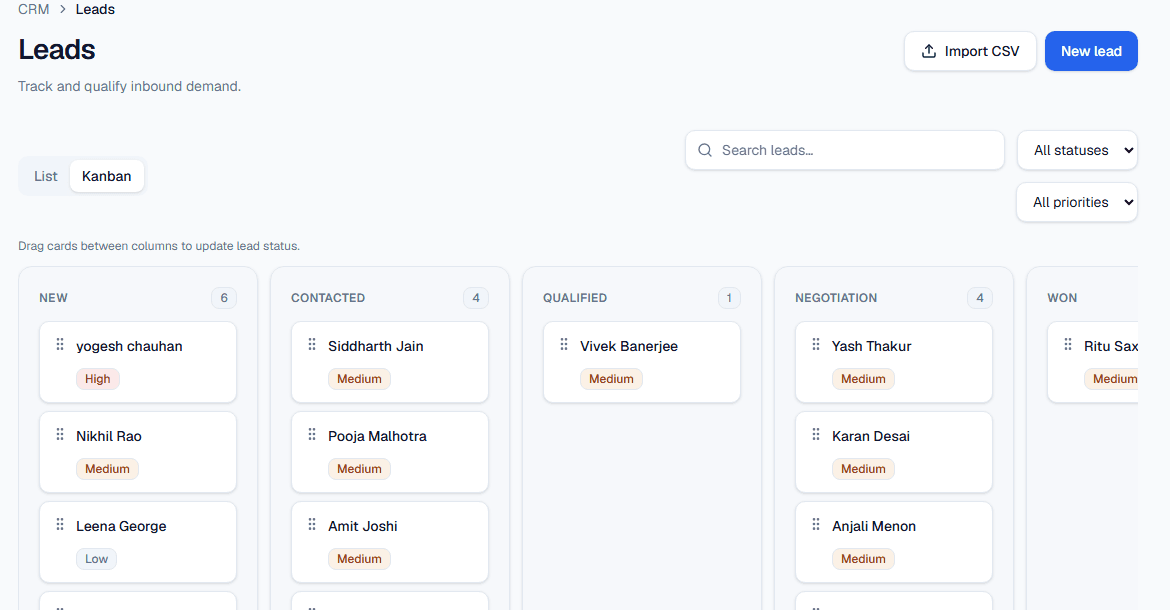Click the Import CSV button
The width and height of the screenshot is (1170, 610).
pyautogui.click(x=970, y=51)
